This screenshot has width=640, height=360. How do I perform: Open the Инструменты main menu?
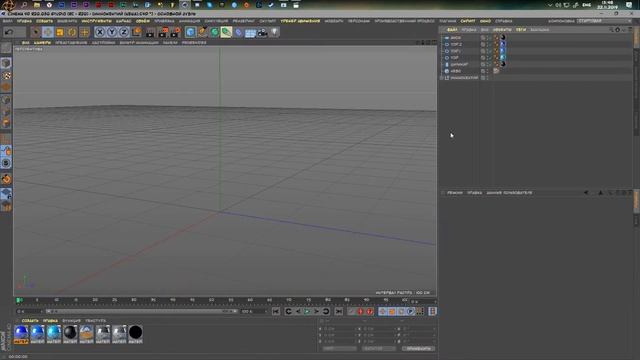tap(96, 21)
